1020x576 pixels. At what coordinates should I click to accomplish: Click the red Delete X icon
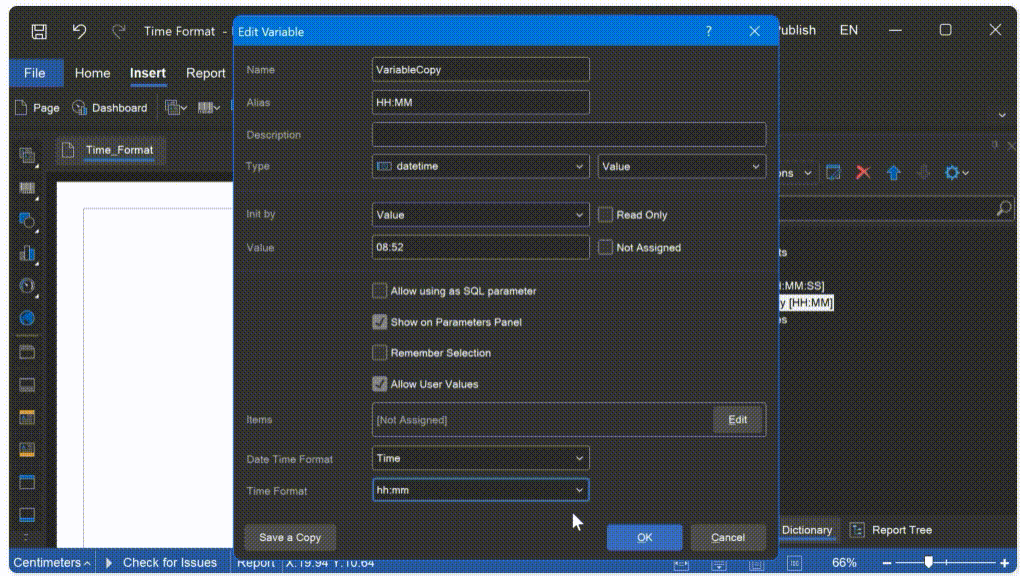tap(863, 173)
